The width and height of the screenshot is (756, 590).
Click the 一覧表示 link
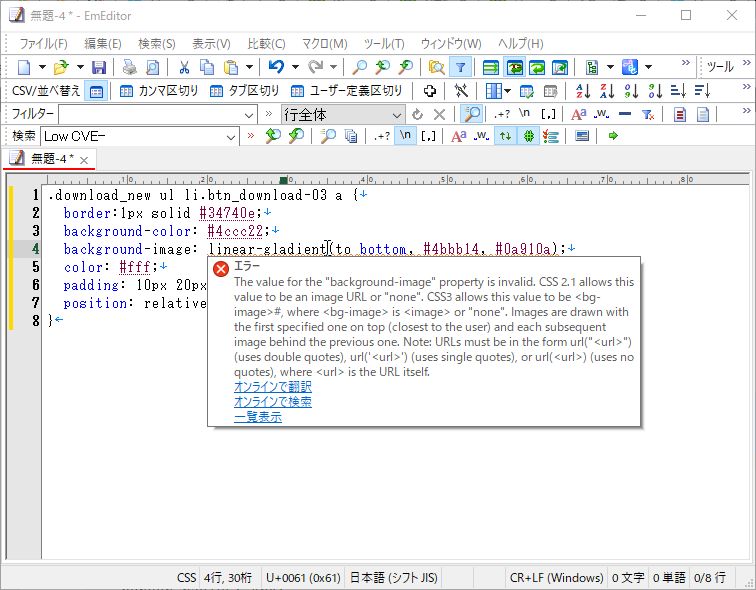[x=257, y=416]
